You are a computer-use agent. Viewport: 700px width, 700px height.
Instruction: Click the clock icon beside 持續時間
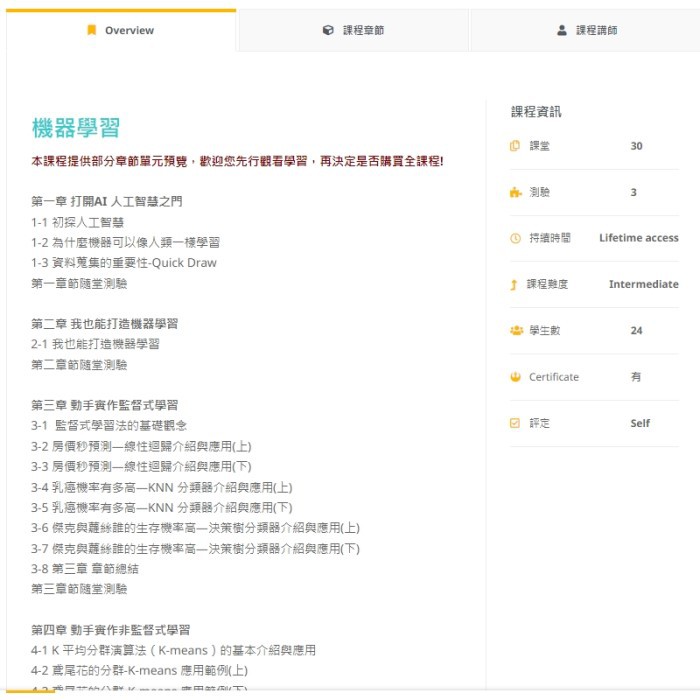point(515,238)
